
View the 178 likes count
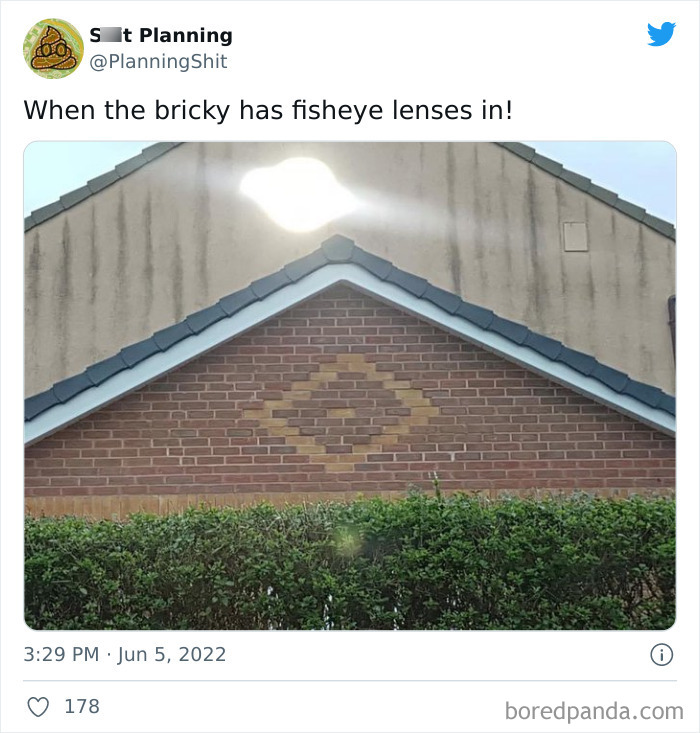tap(82, 706)
